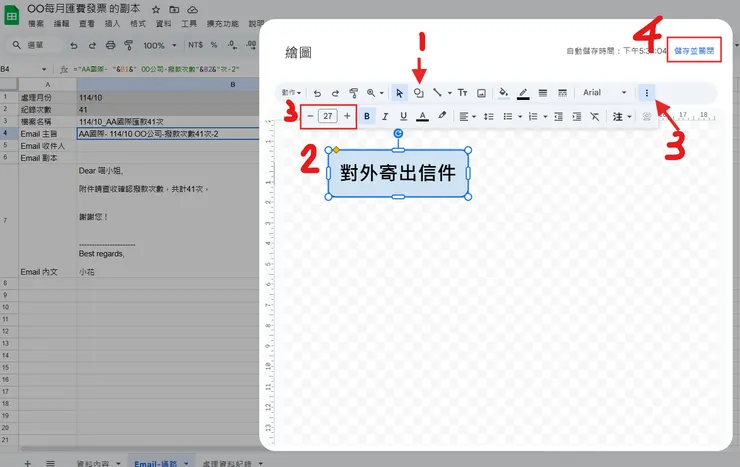Click paint format icon in drawing toolbar
Screen dimensions: 740x467
coord(353,93)
